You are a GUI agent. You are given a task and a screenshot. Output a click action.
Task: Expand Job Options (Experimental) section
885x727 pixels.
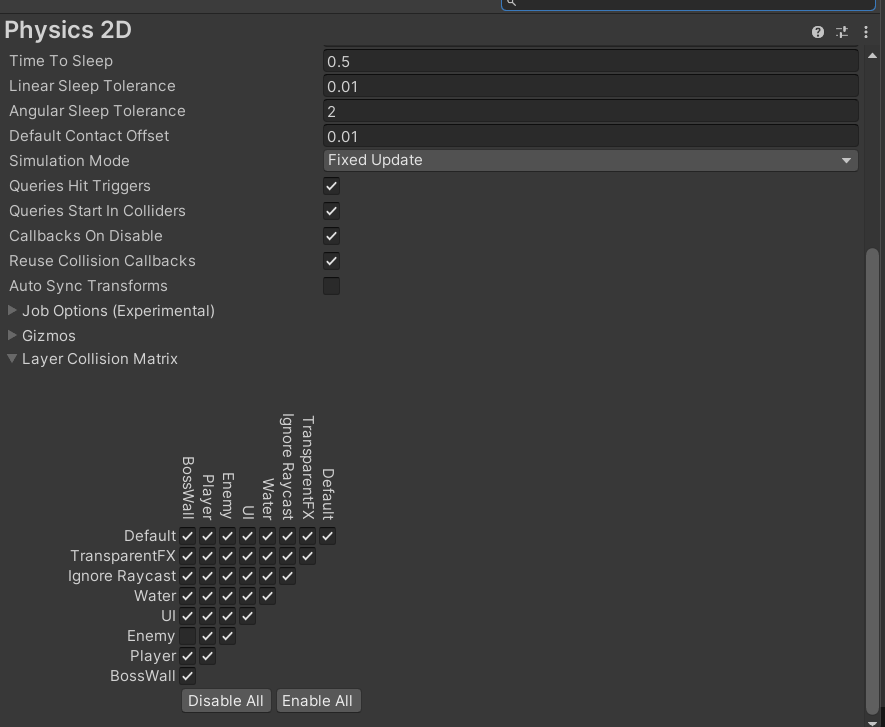click(x=12, y=310)
